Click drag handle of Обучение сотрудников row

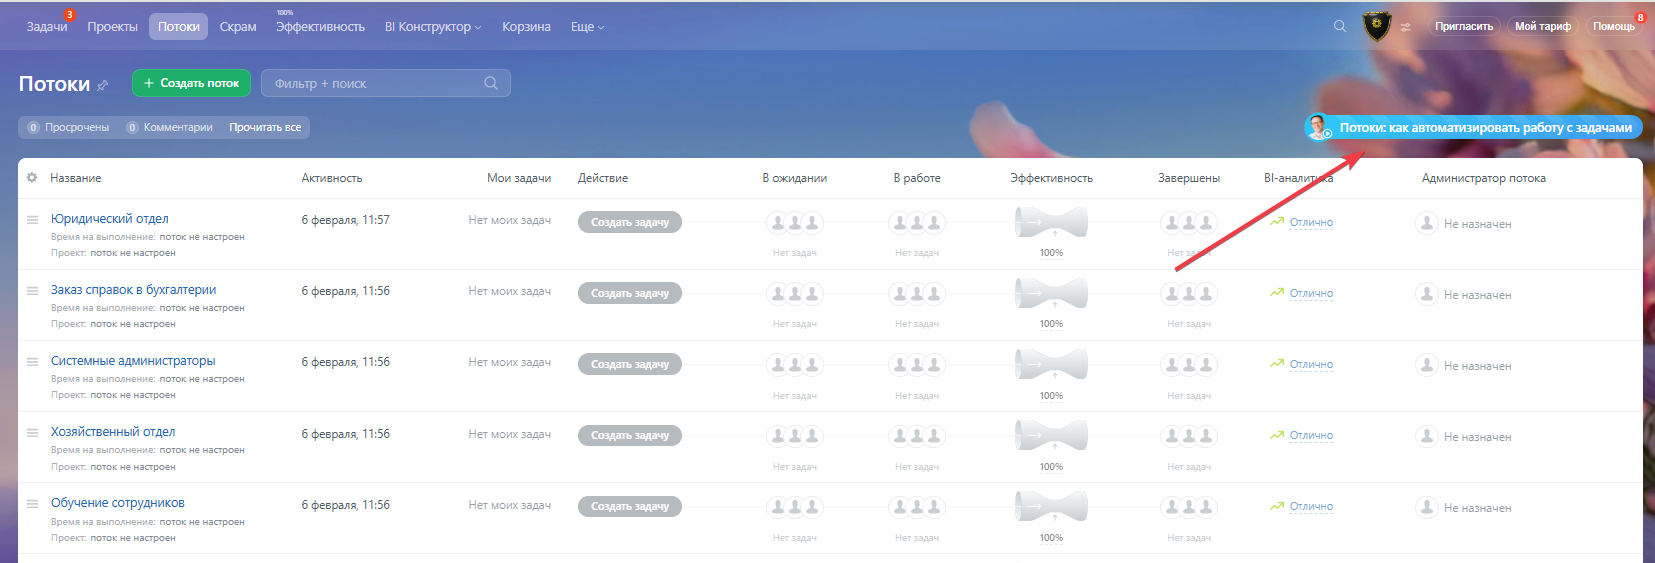click(32, 504)
